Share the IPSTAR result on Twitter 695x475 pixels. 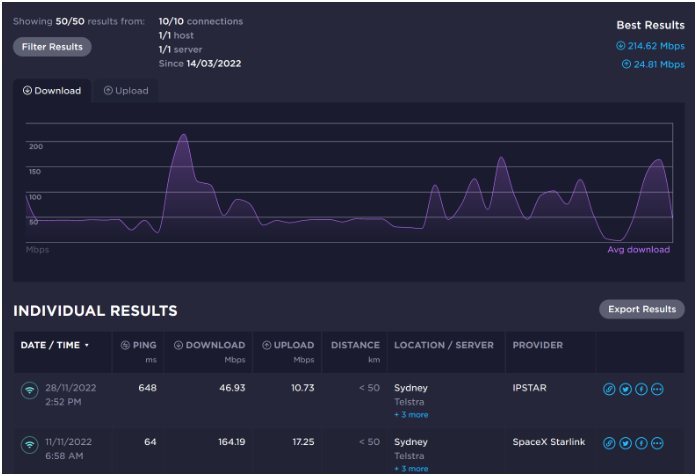pyautogui.click(x=625, y=389)
